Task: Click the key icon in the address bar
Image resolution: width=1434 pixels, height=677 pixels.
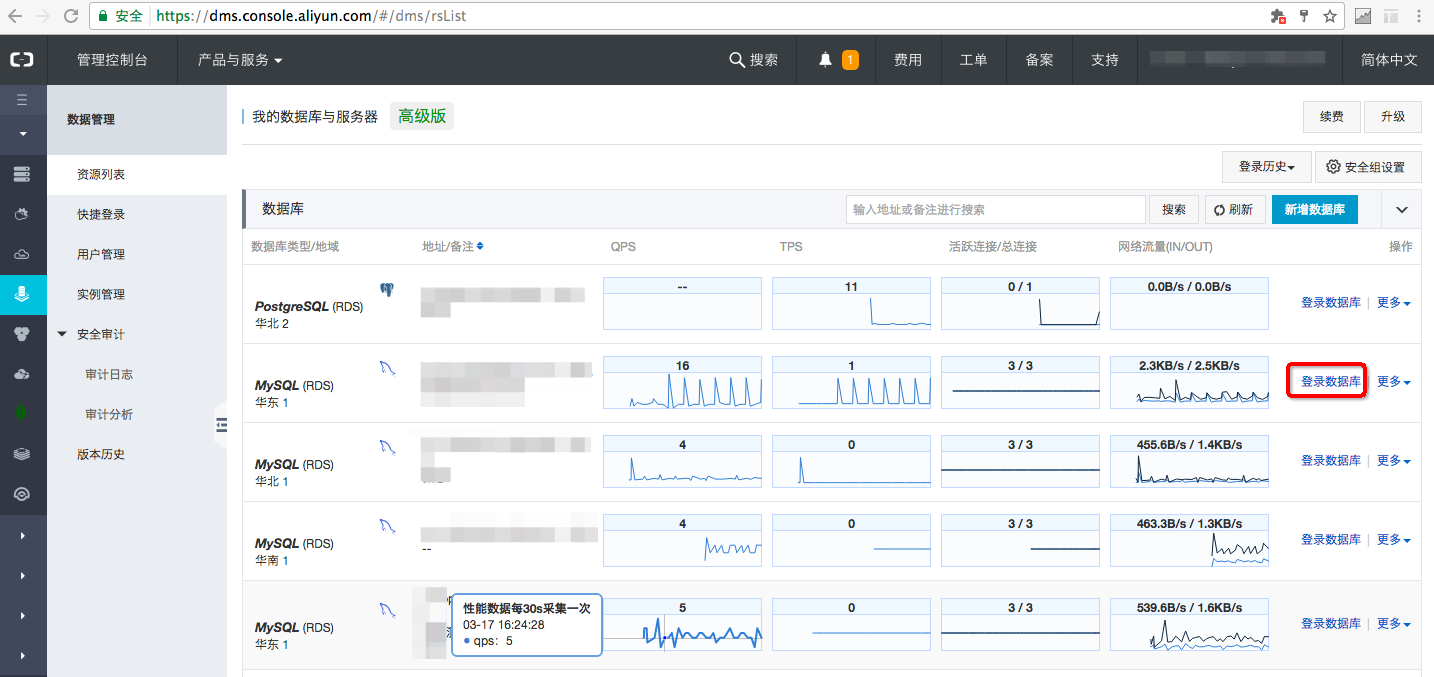Action: (x=1304, y=16)
